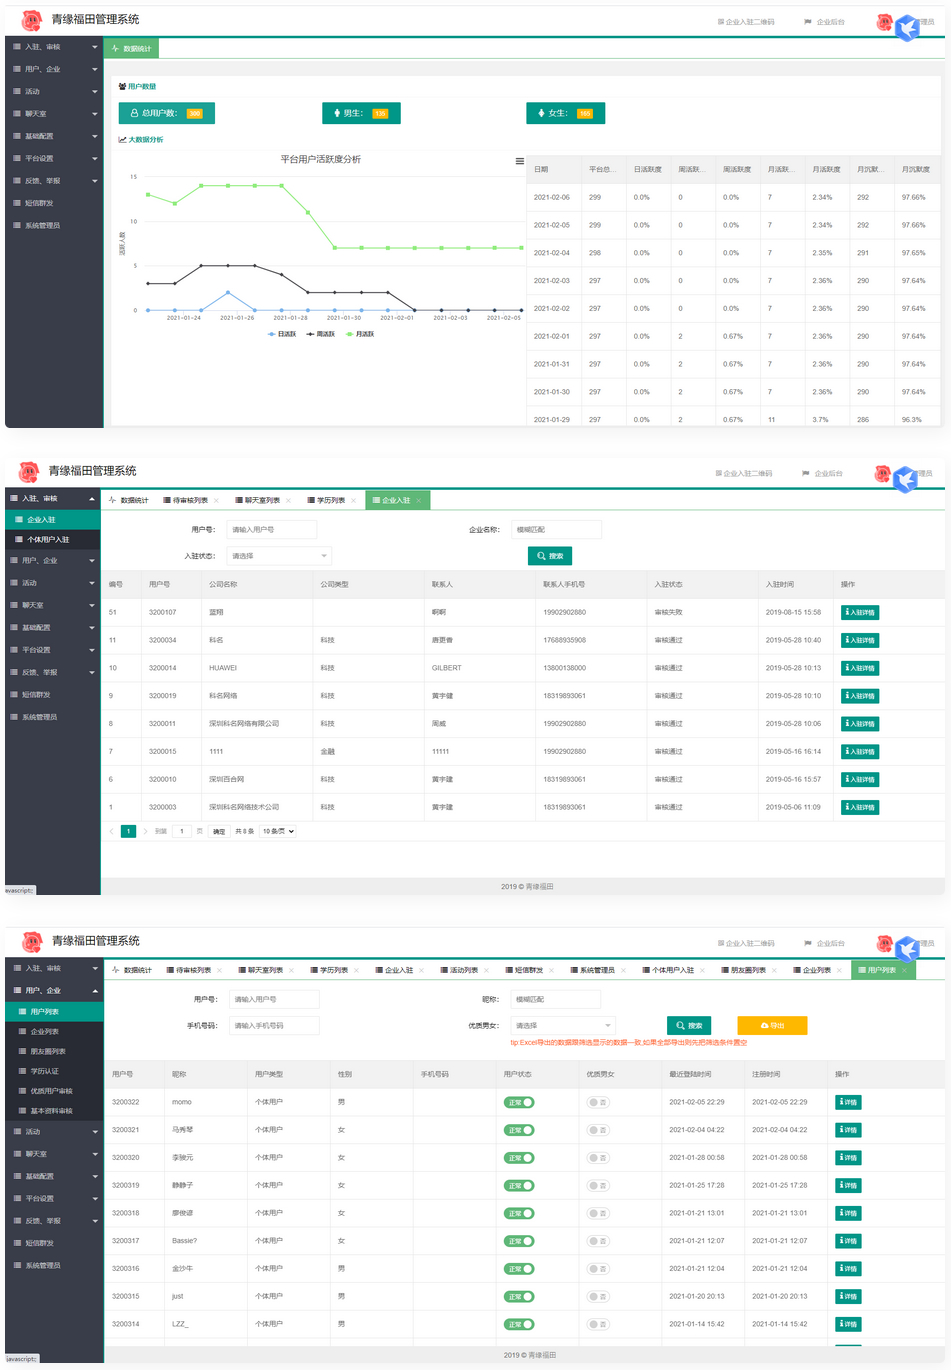
Task: Click the 总用户数 user count badge
Action: point(166,114)
